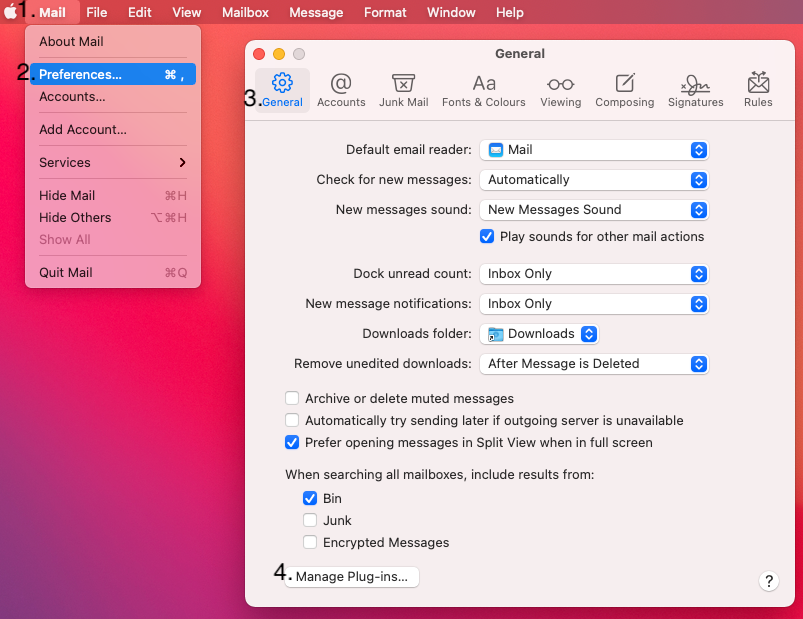
Task: Click the Apple logo menu
Action: tap(11, 12)
